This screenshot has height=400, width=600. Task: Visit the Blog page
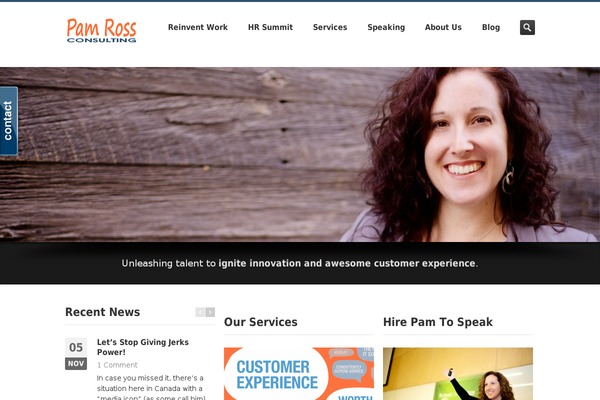(x=491, y=28)
